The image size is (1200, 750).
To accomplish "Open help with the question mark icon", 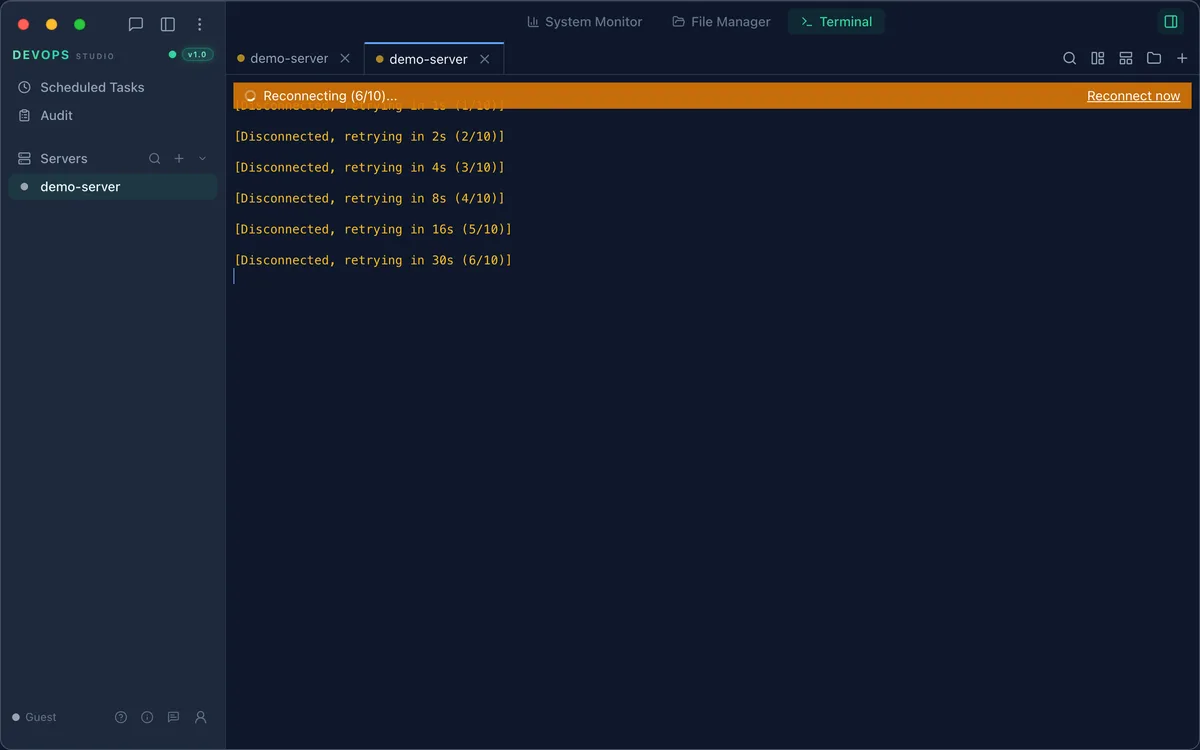I will tap(121, 717).
